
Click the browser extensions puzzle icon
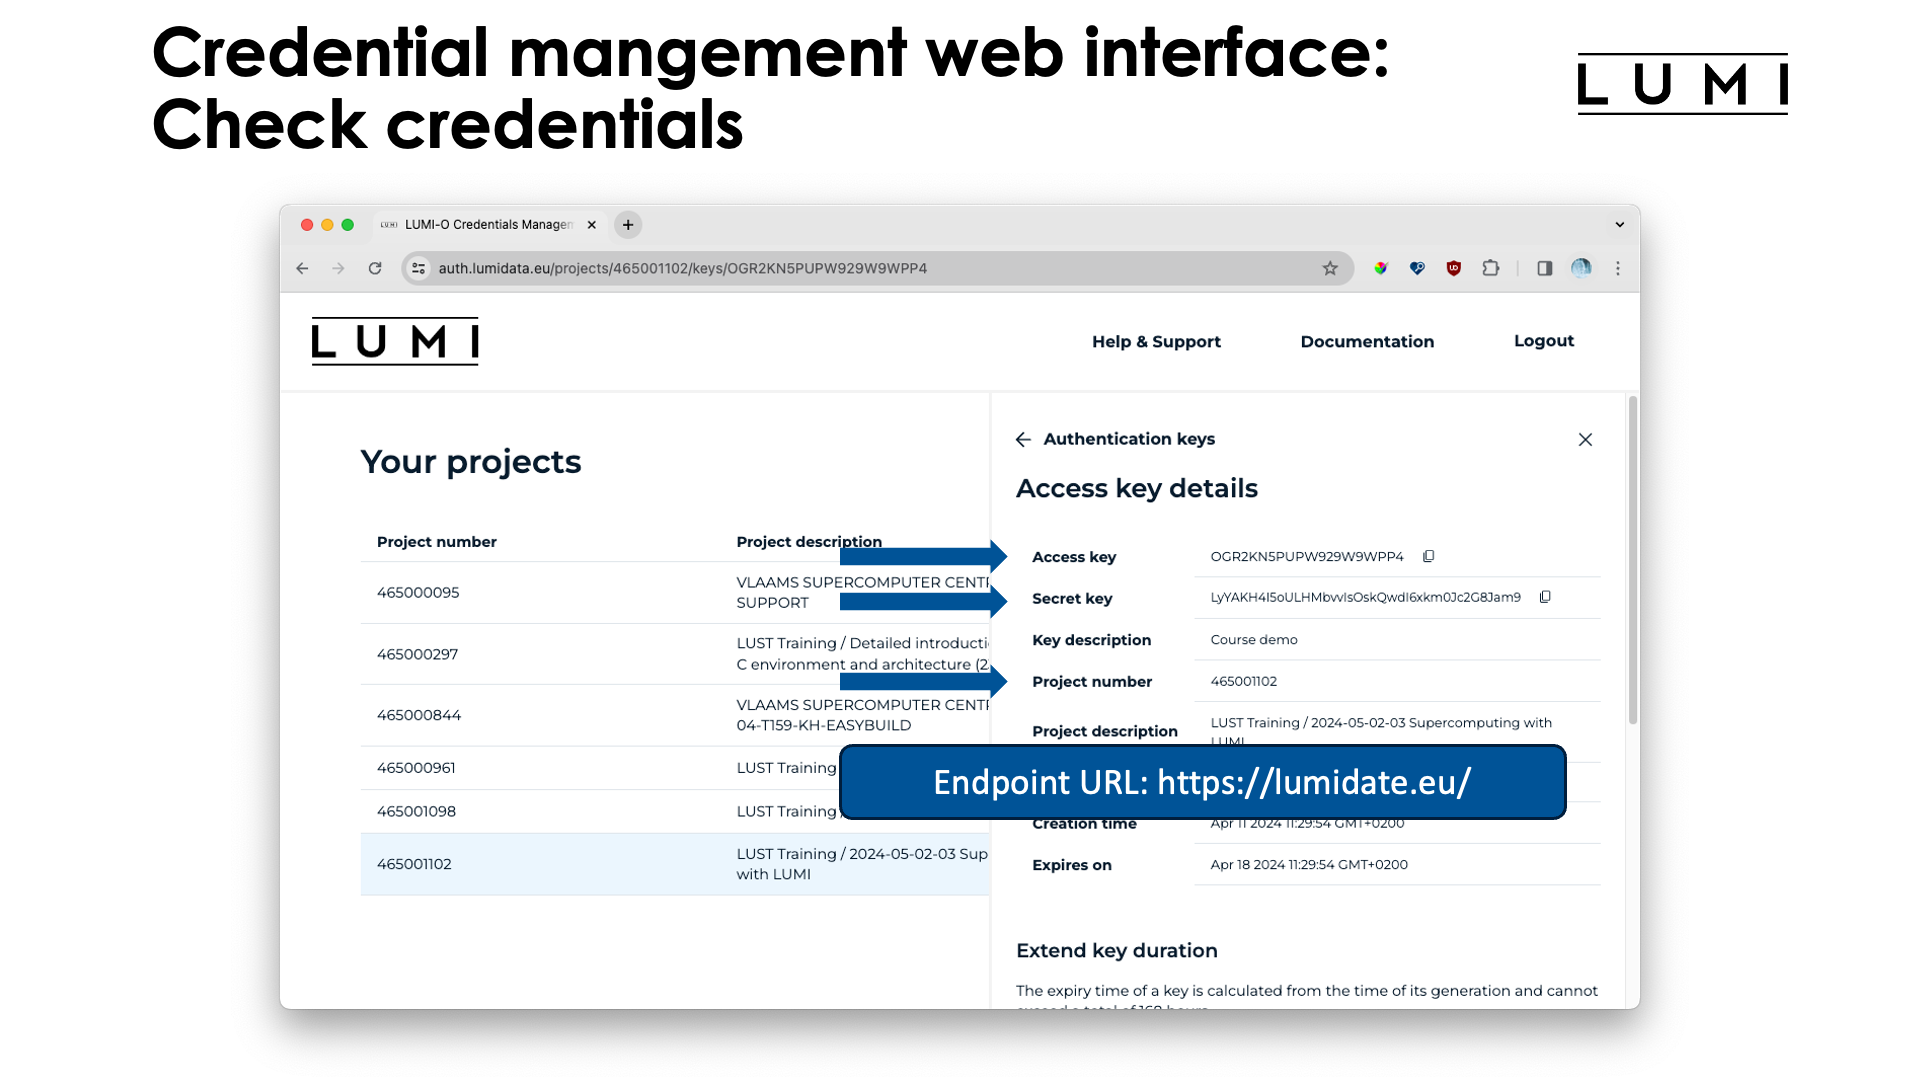pyautogui.click(x=1491, y=268)
